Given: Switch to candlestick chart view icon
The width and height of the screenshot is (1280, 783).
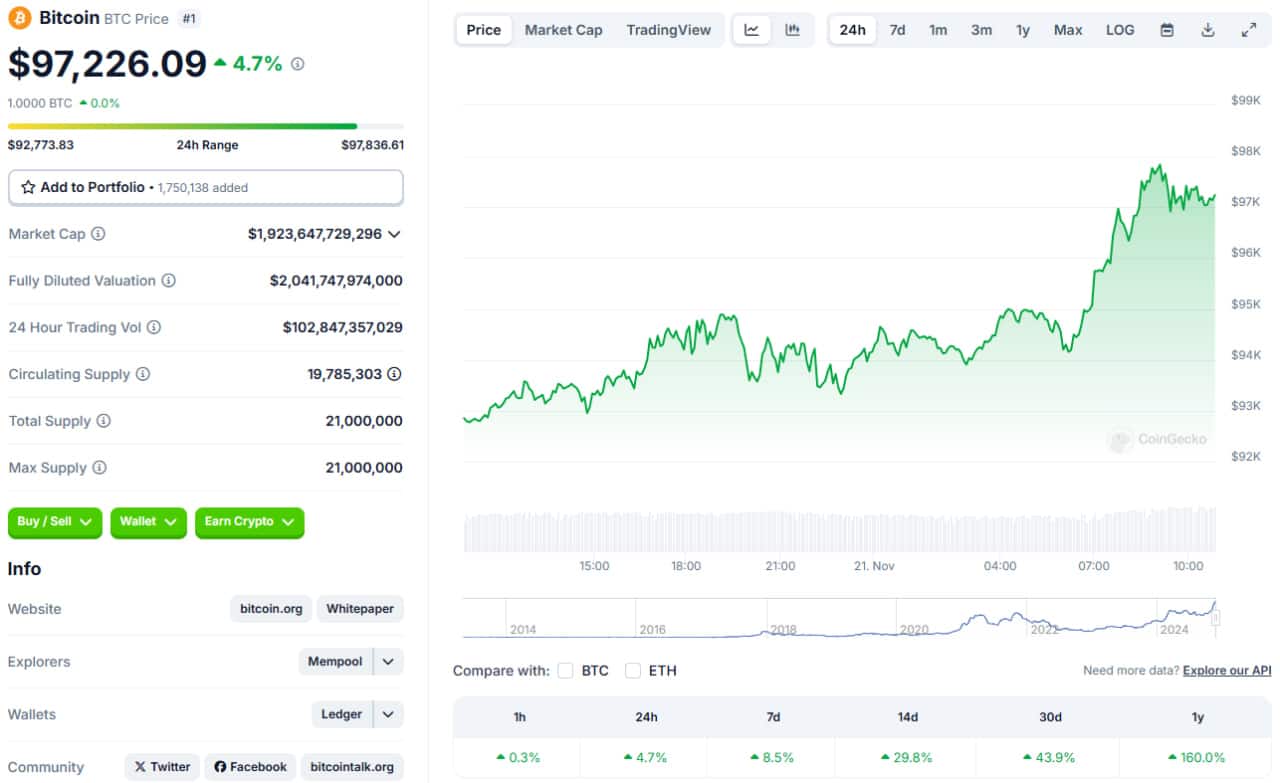Looking at the screenshot, I should click(x=793, y=30).
